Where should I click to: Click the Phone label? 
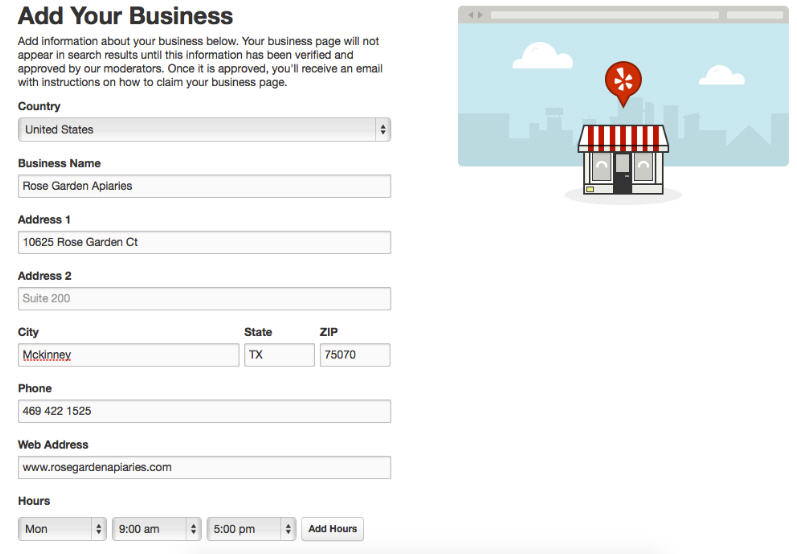[35, 388]
